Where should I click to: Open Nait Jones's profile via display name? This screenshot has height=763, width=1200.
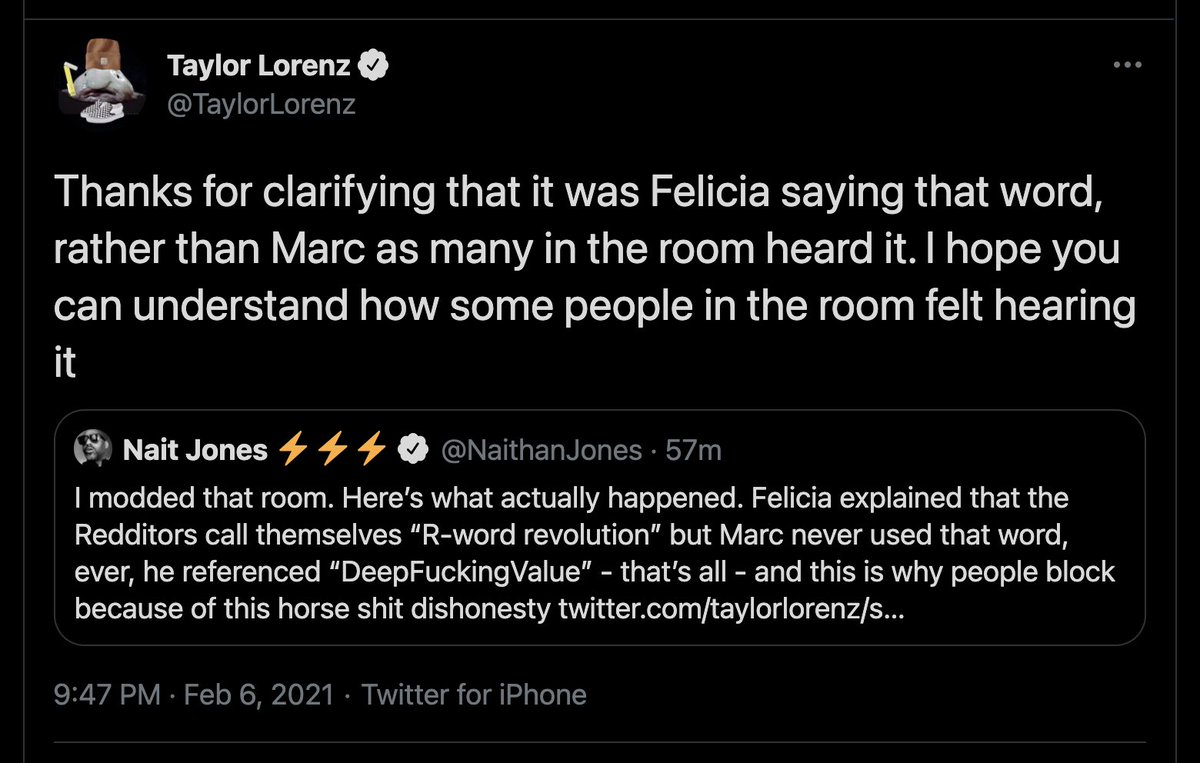(194, 451)
